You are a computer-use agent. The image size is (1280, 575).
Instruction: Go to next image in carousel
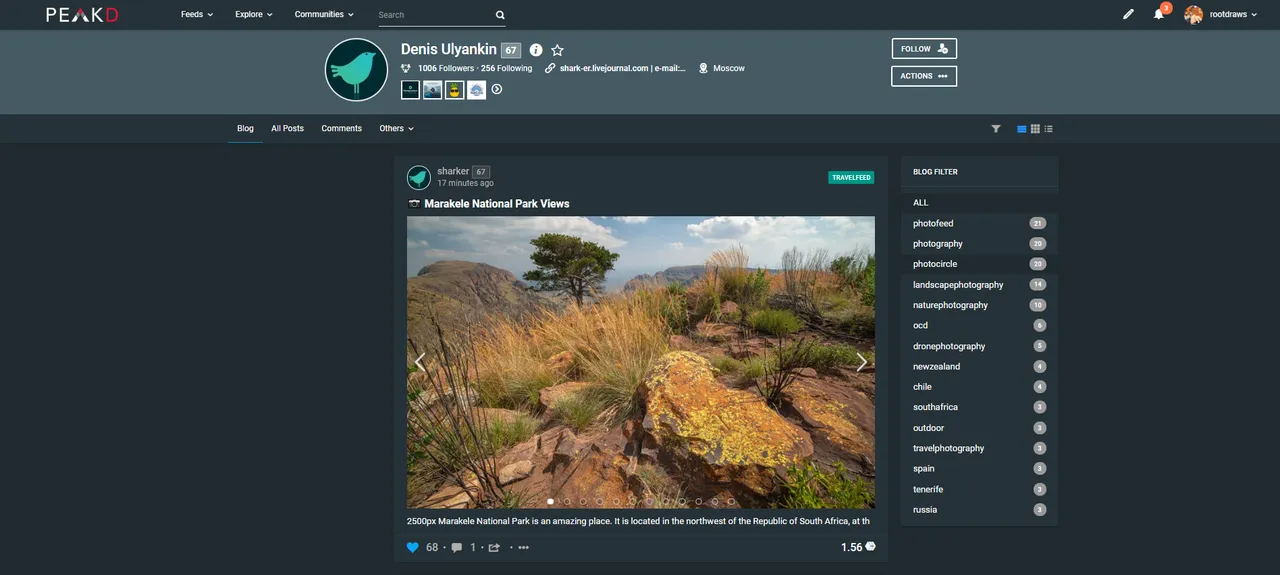(x=862, y=363)
